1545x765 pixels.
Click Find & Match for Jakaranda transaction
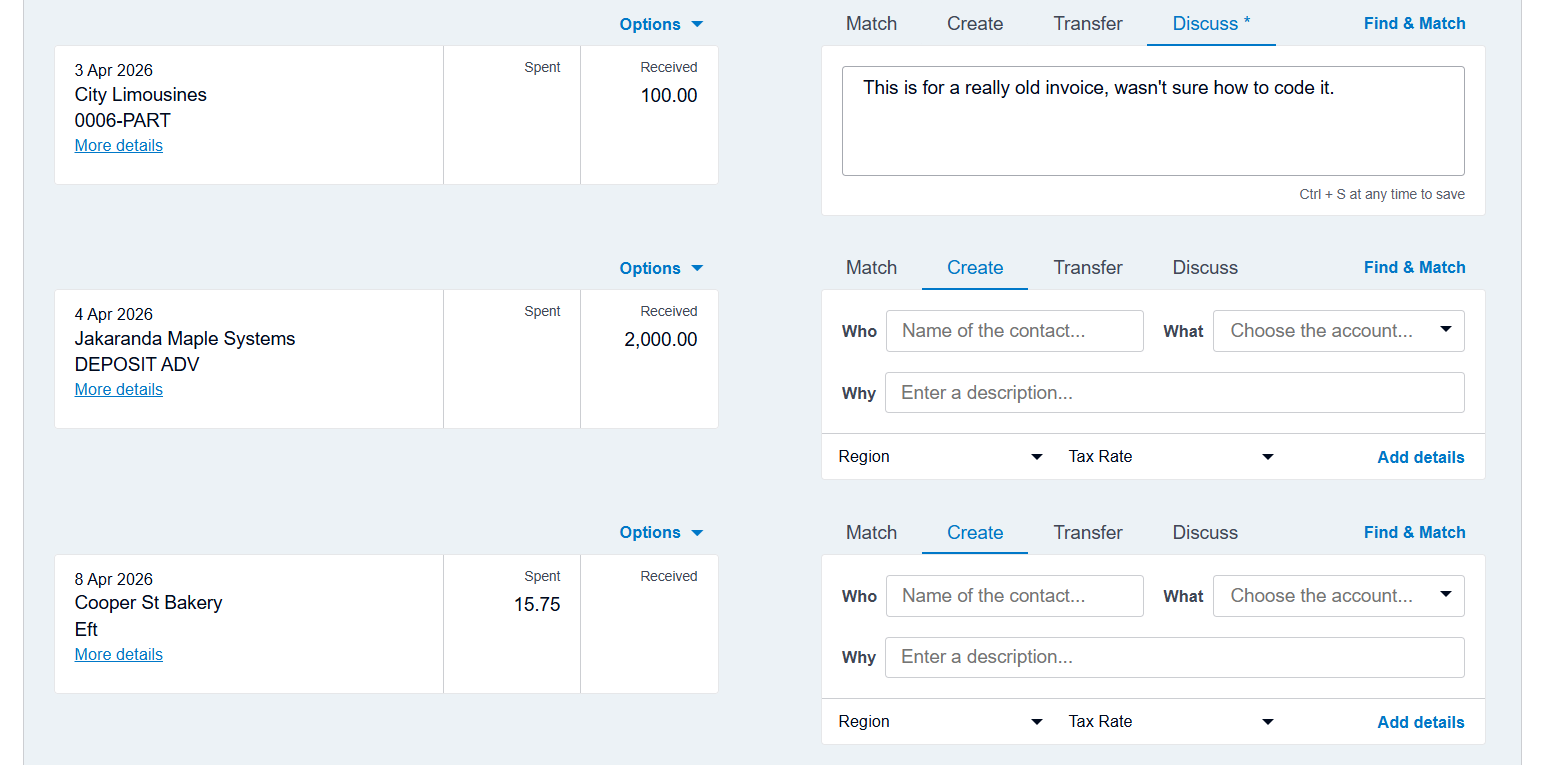[x=1414, y=268]
